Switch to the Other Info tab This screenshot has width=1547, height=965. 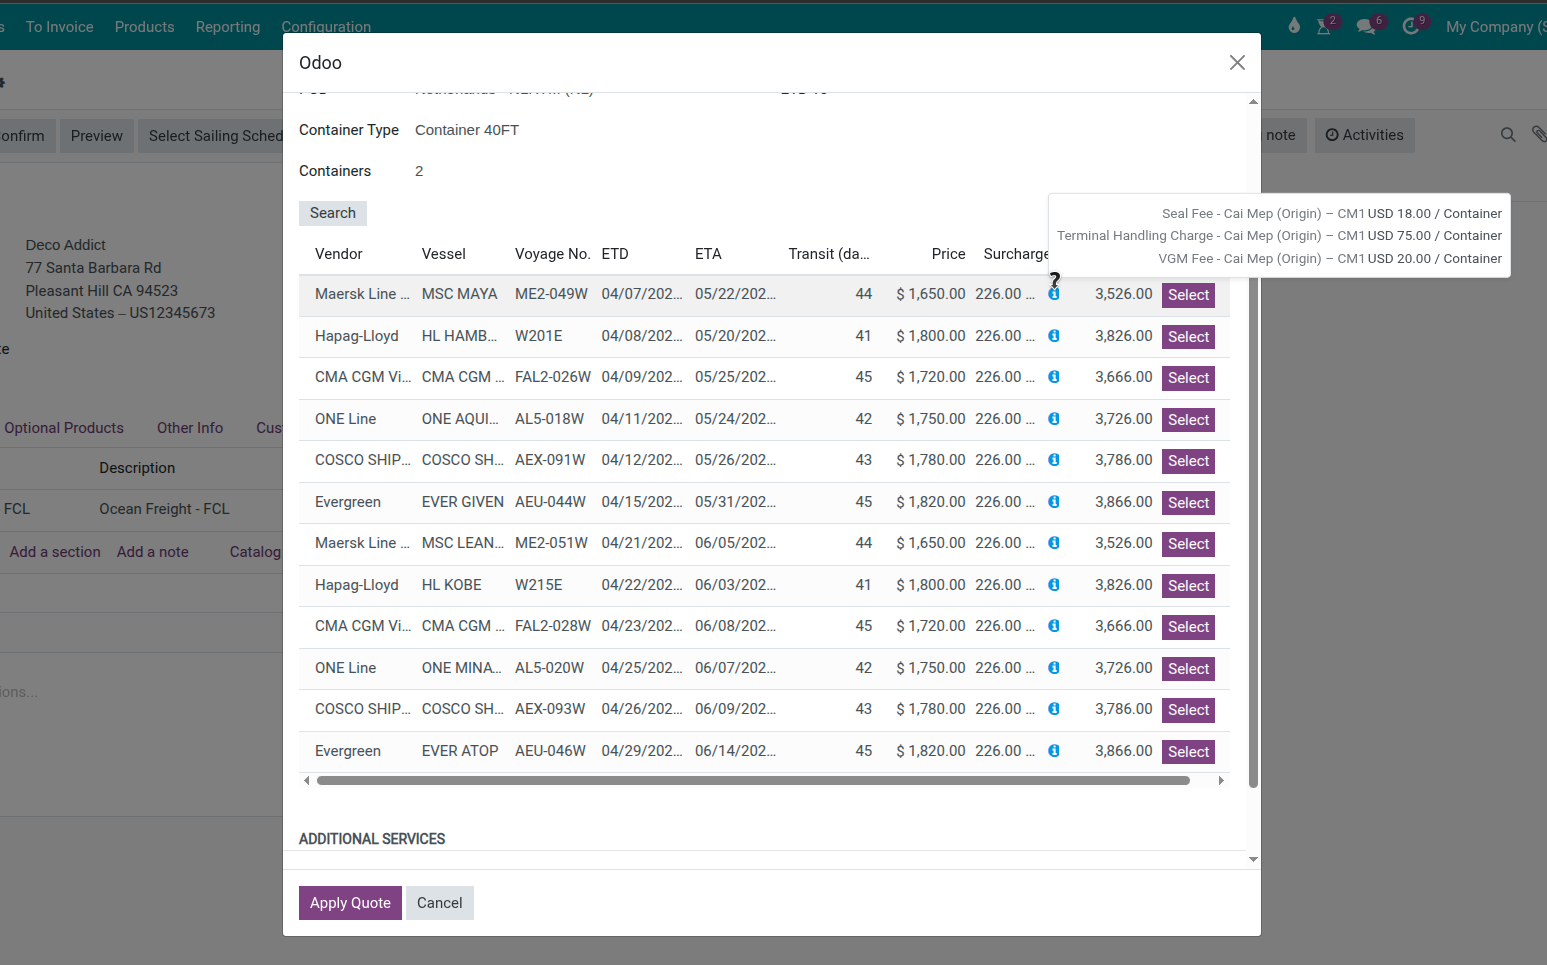[190, 428]
